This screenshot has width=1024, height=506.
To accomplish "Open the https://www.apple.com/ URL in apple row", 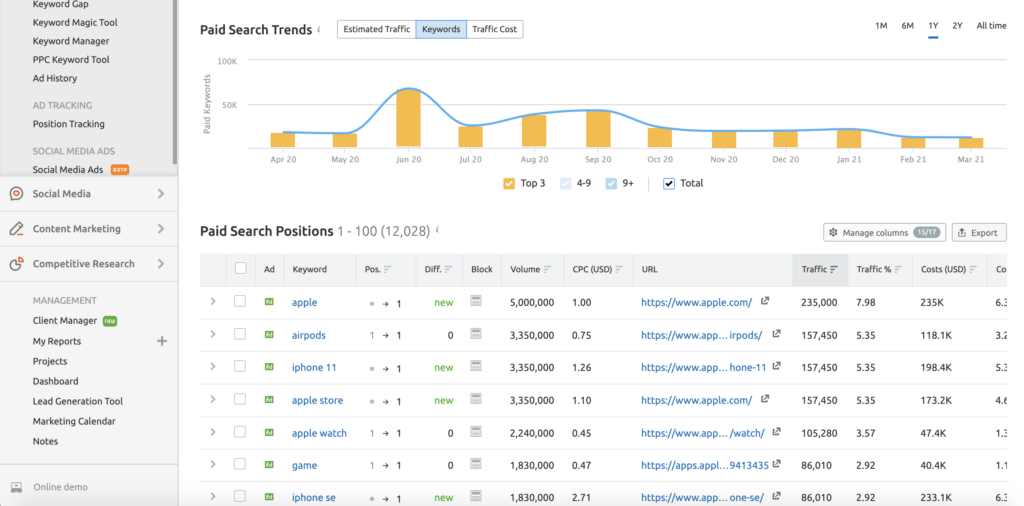I will 696,302.
